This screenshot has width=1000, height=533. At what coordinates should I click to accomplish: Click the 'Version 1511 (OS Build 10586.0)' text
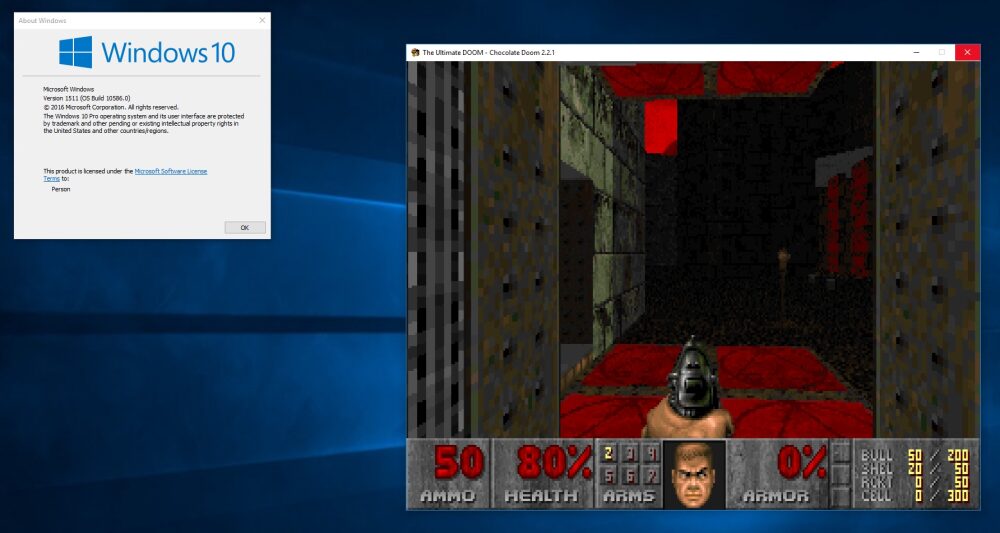(87, 98)
